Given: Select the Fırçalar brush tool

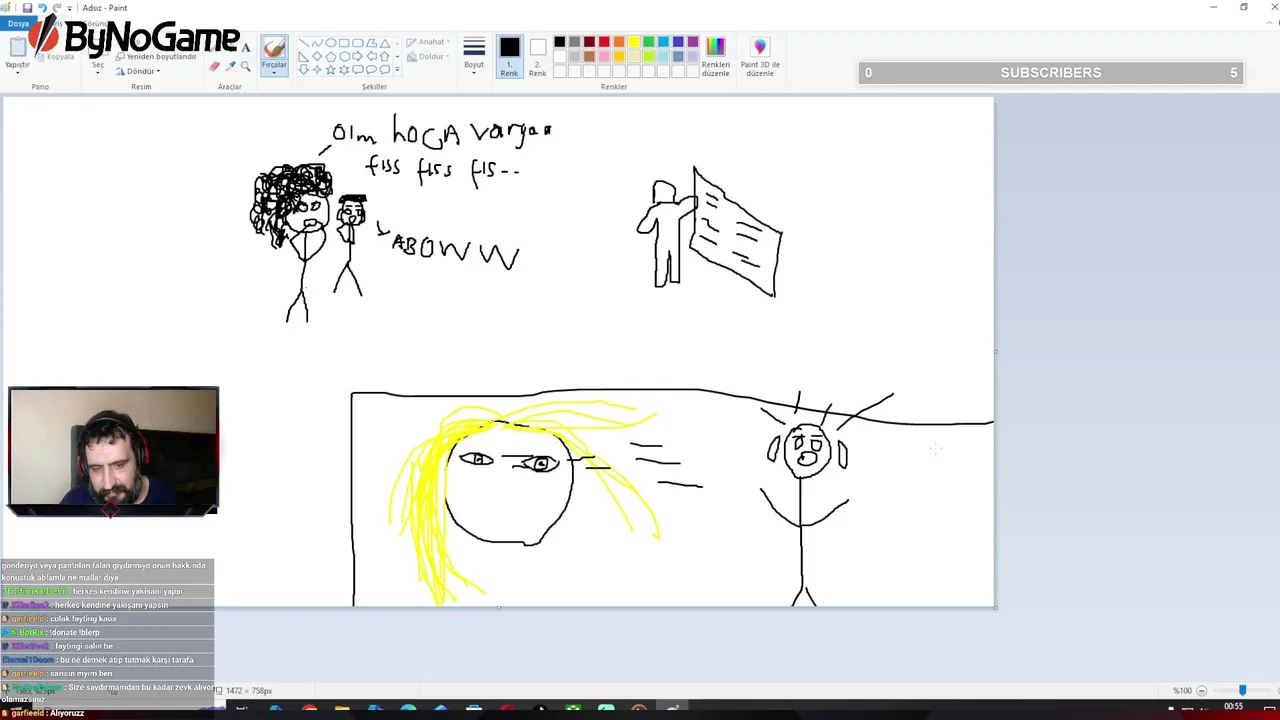Looking at the screenshot, I should (274, 50).
